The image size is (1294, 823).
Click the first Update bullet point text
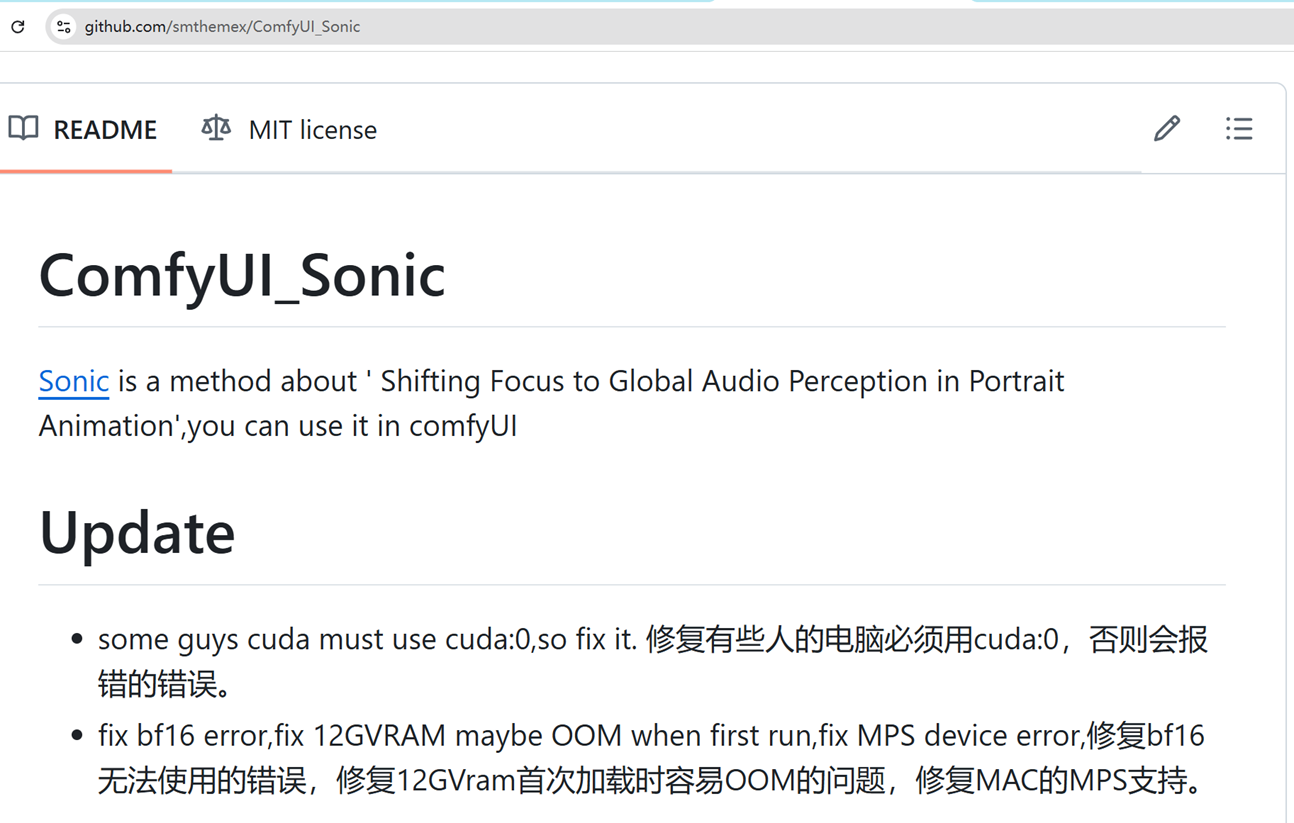[x=650, y=661]
